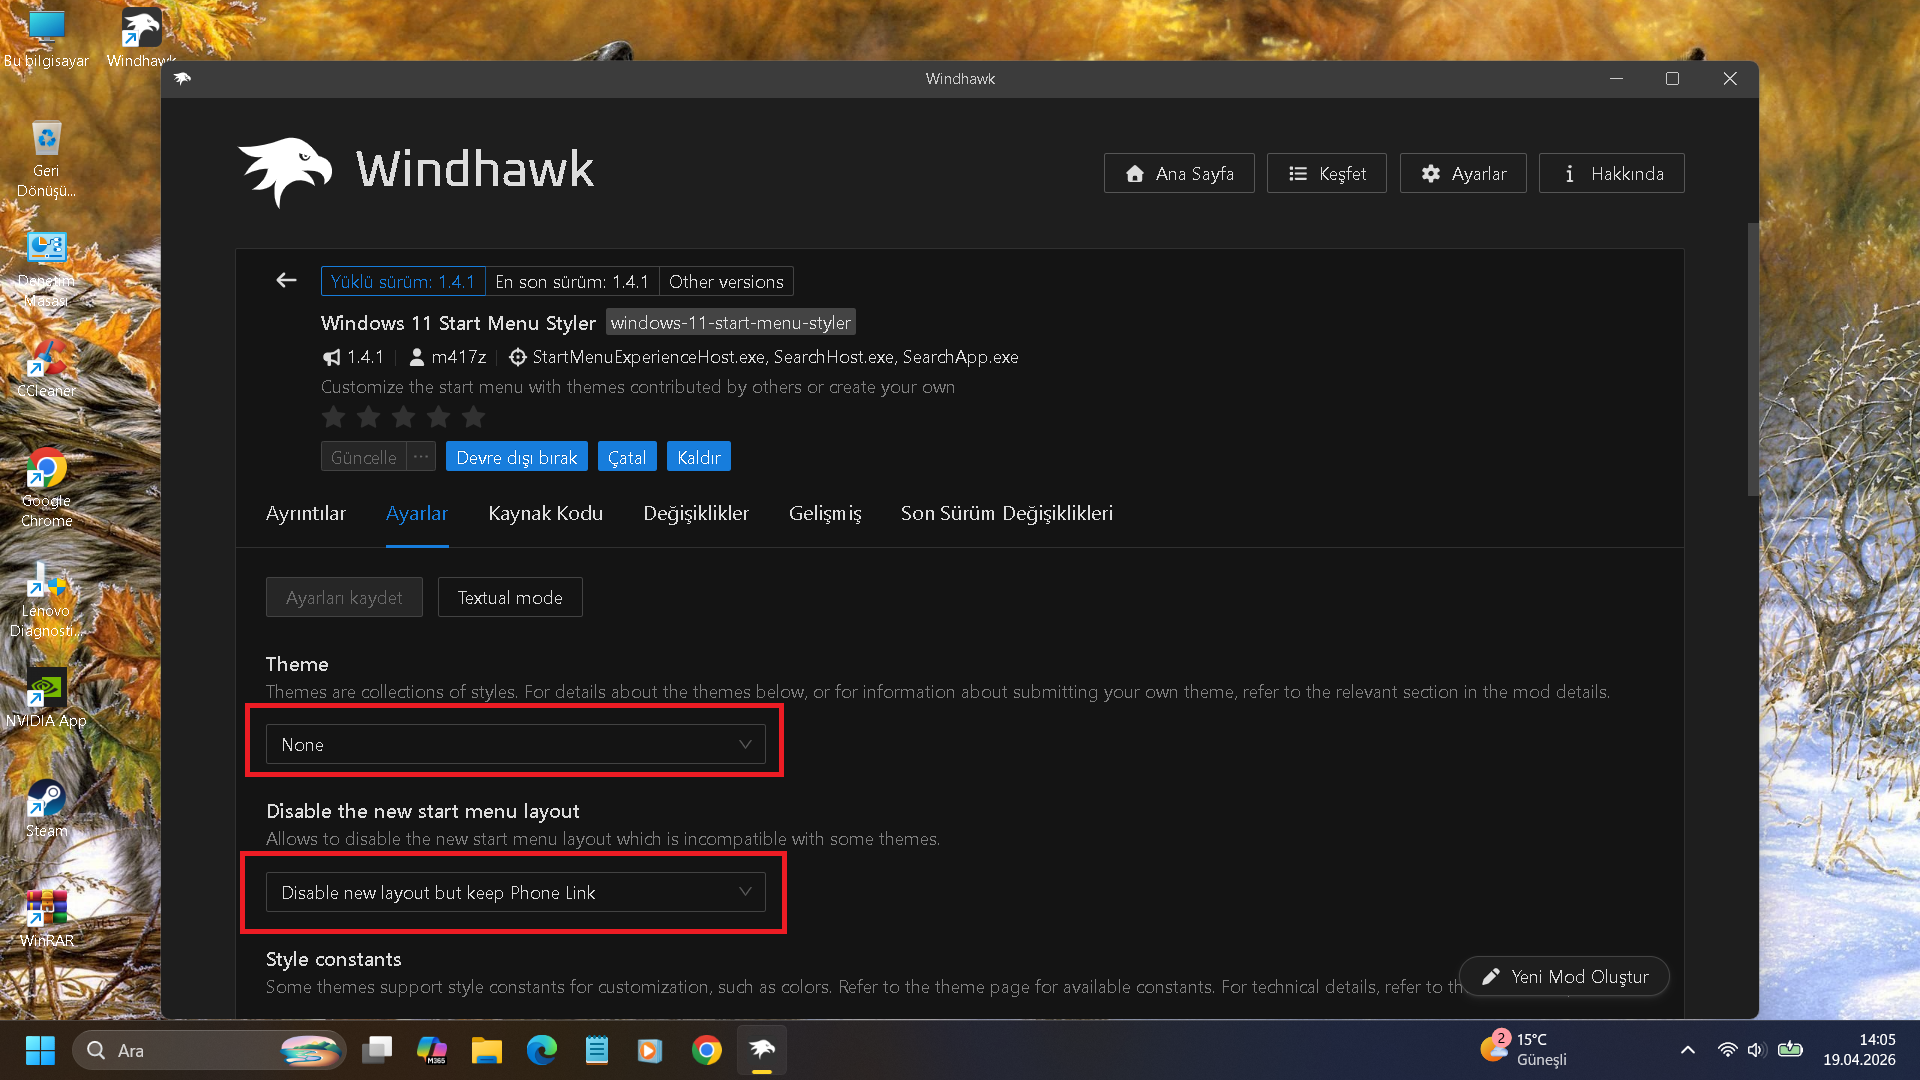Click Yeni Mod Oluştur button
The height and width of the screenshot is (1080, 1920).
click(1564, 976)
